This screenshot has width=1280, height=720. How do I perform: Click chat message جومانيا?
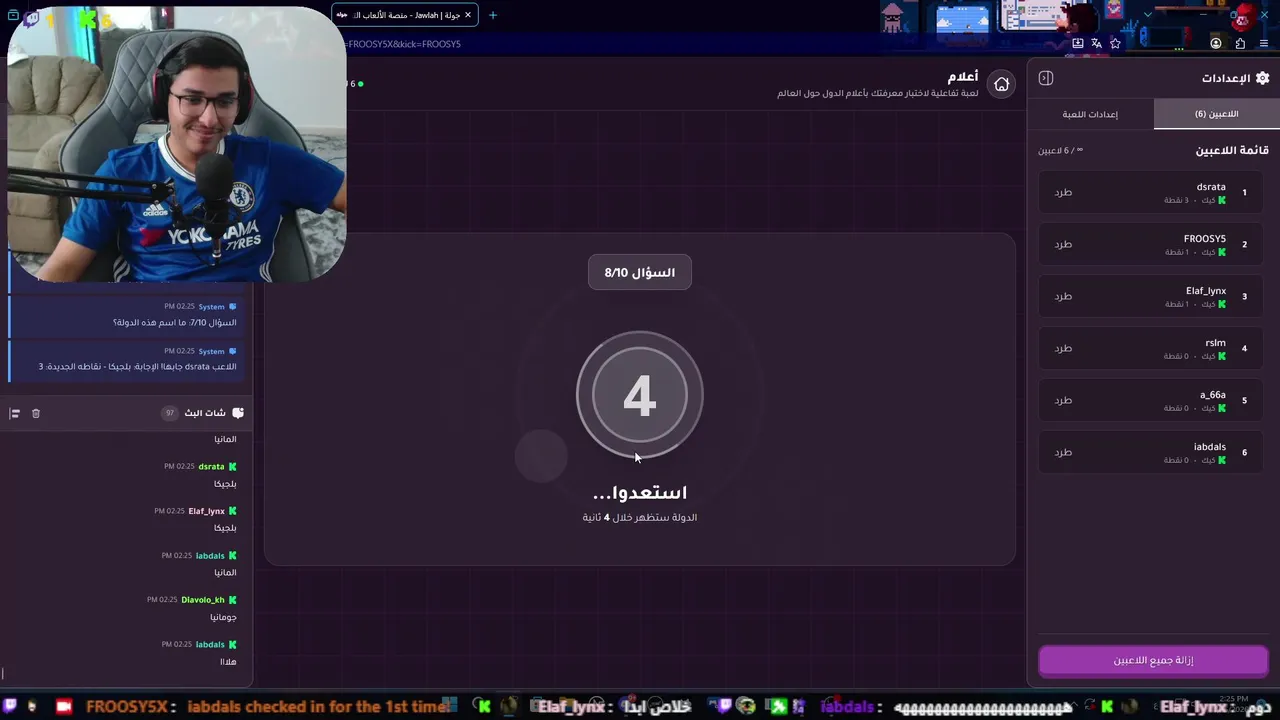click(223, 618)
